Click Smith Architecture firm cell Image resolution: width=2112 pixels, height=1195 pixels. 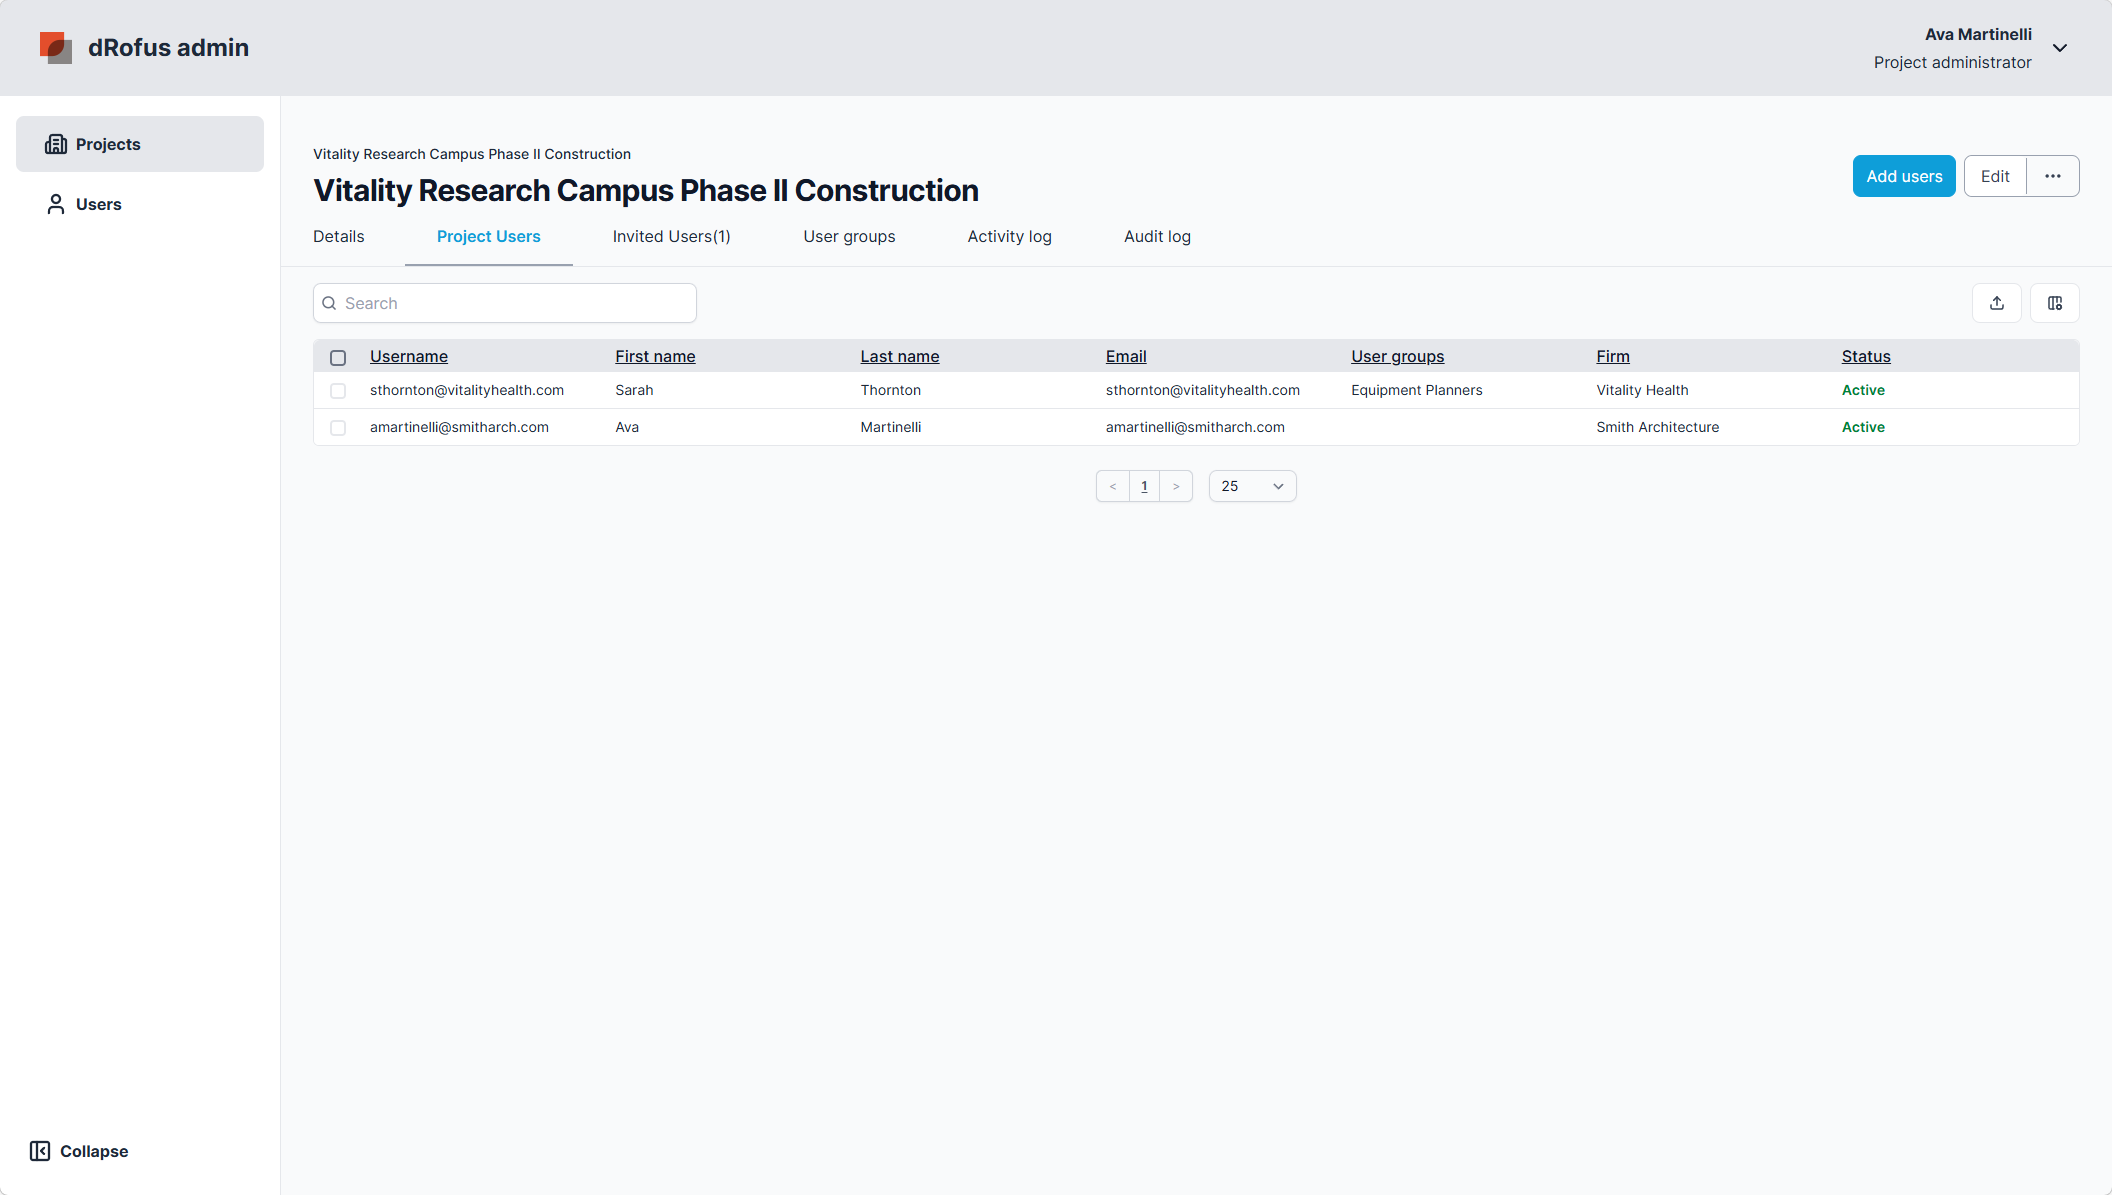point(1658,427)
